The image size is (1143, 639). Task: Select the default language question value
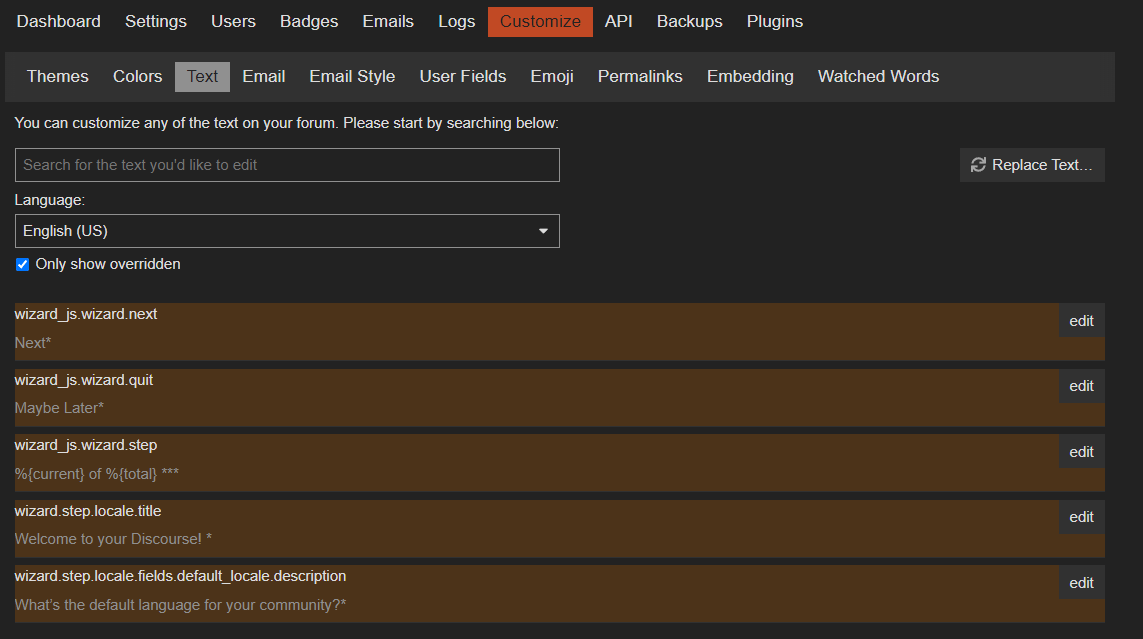click(180, 605)
